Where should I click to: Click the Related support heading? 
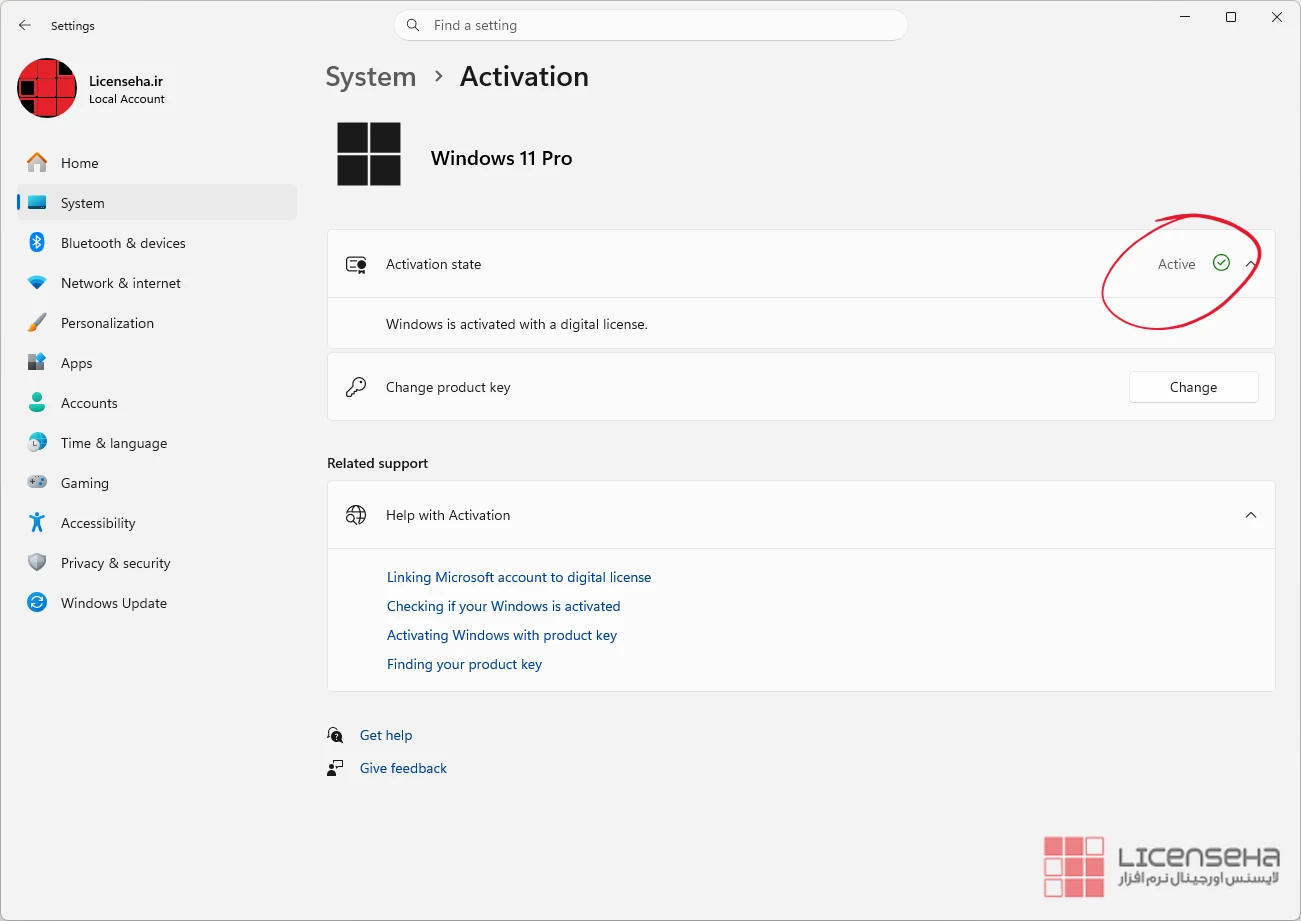pos(377,463)
